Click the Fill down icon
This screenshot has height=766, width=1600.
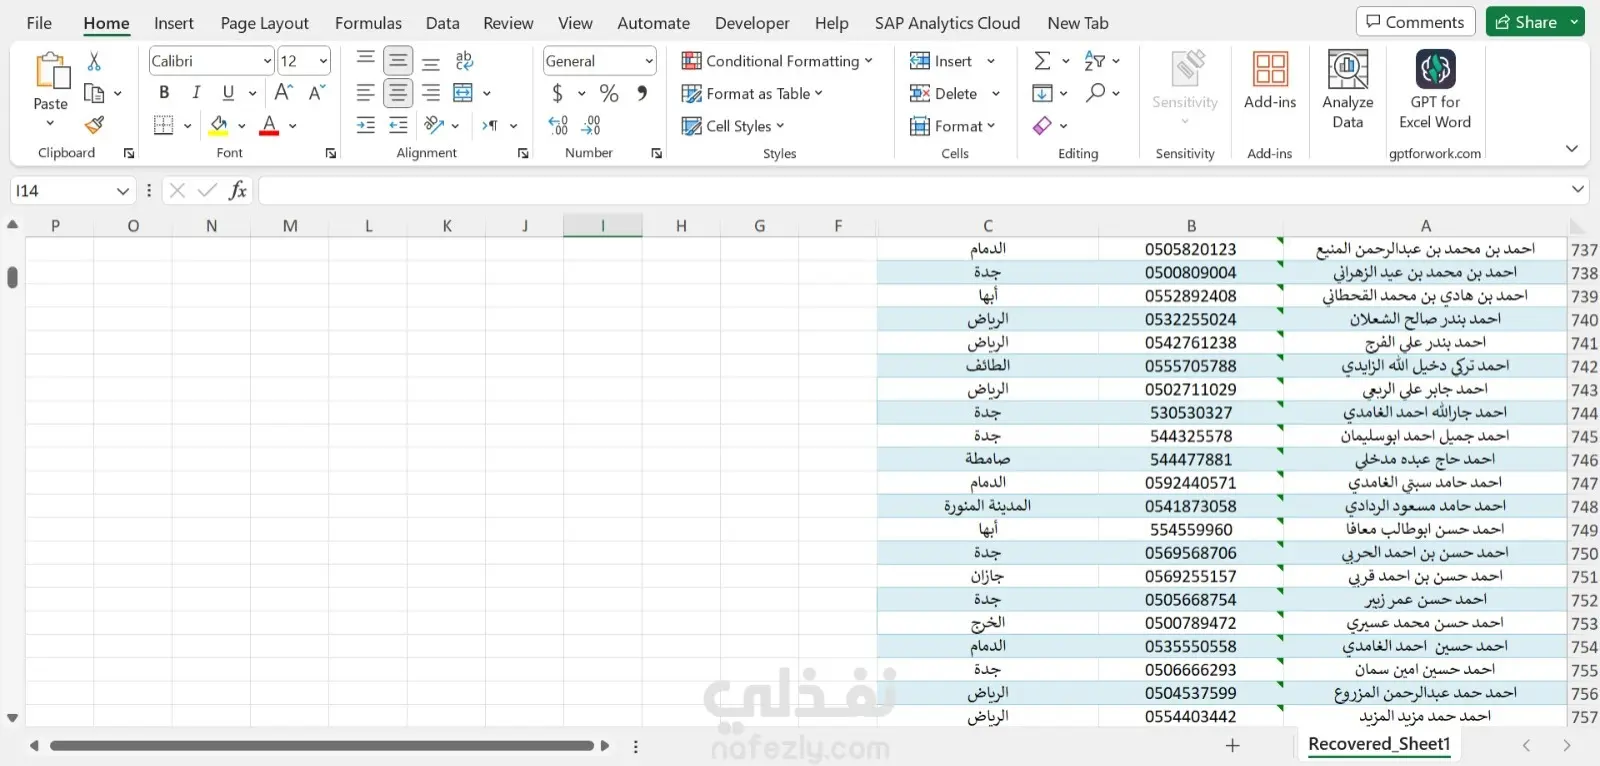[1042, 93]
